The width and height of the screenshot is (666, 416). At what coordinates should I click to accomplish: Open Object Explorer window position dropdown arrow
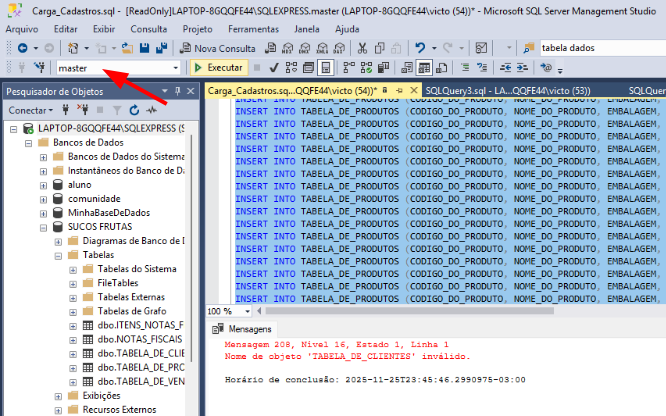point(165,91)
